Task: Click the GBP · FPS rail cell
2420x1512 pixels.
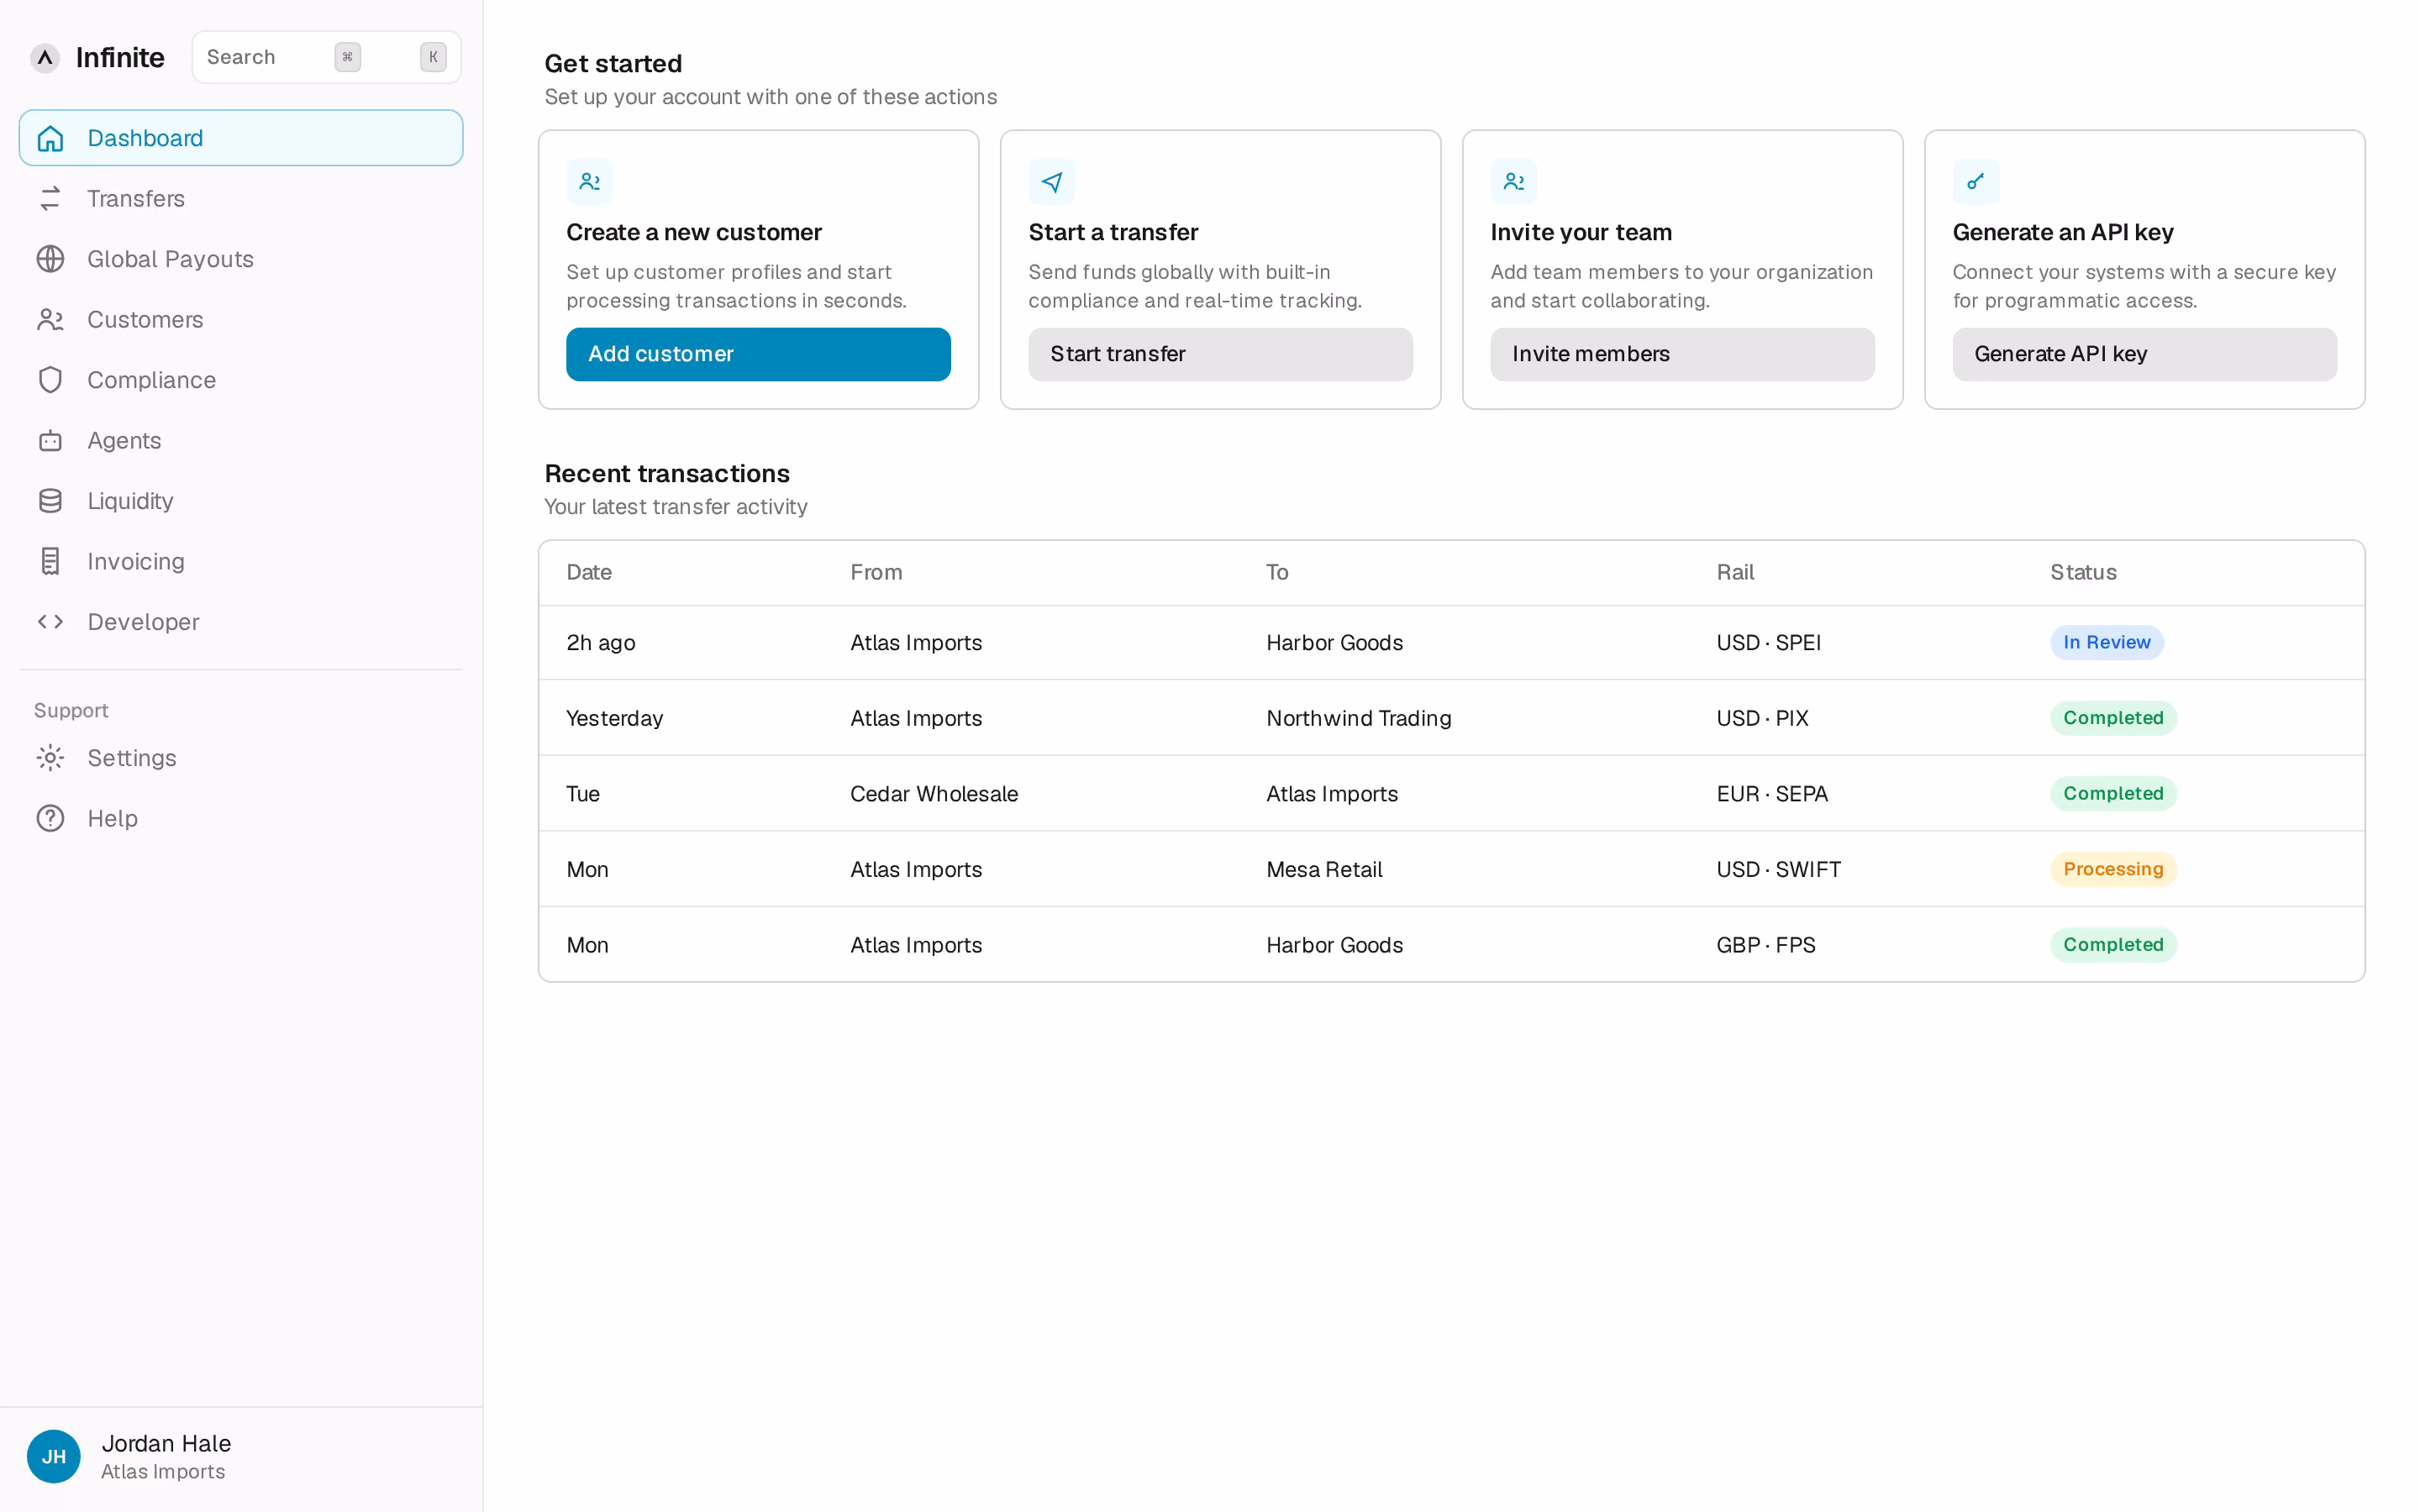Action: (1766, 945)
